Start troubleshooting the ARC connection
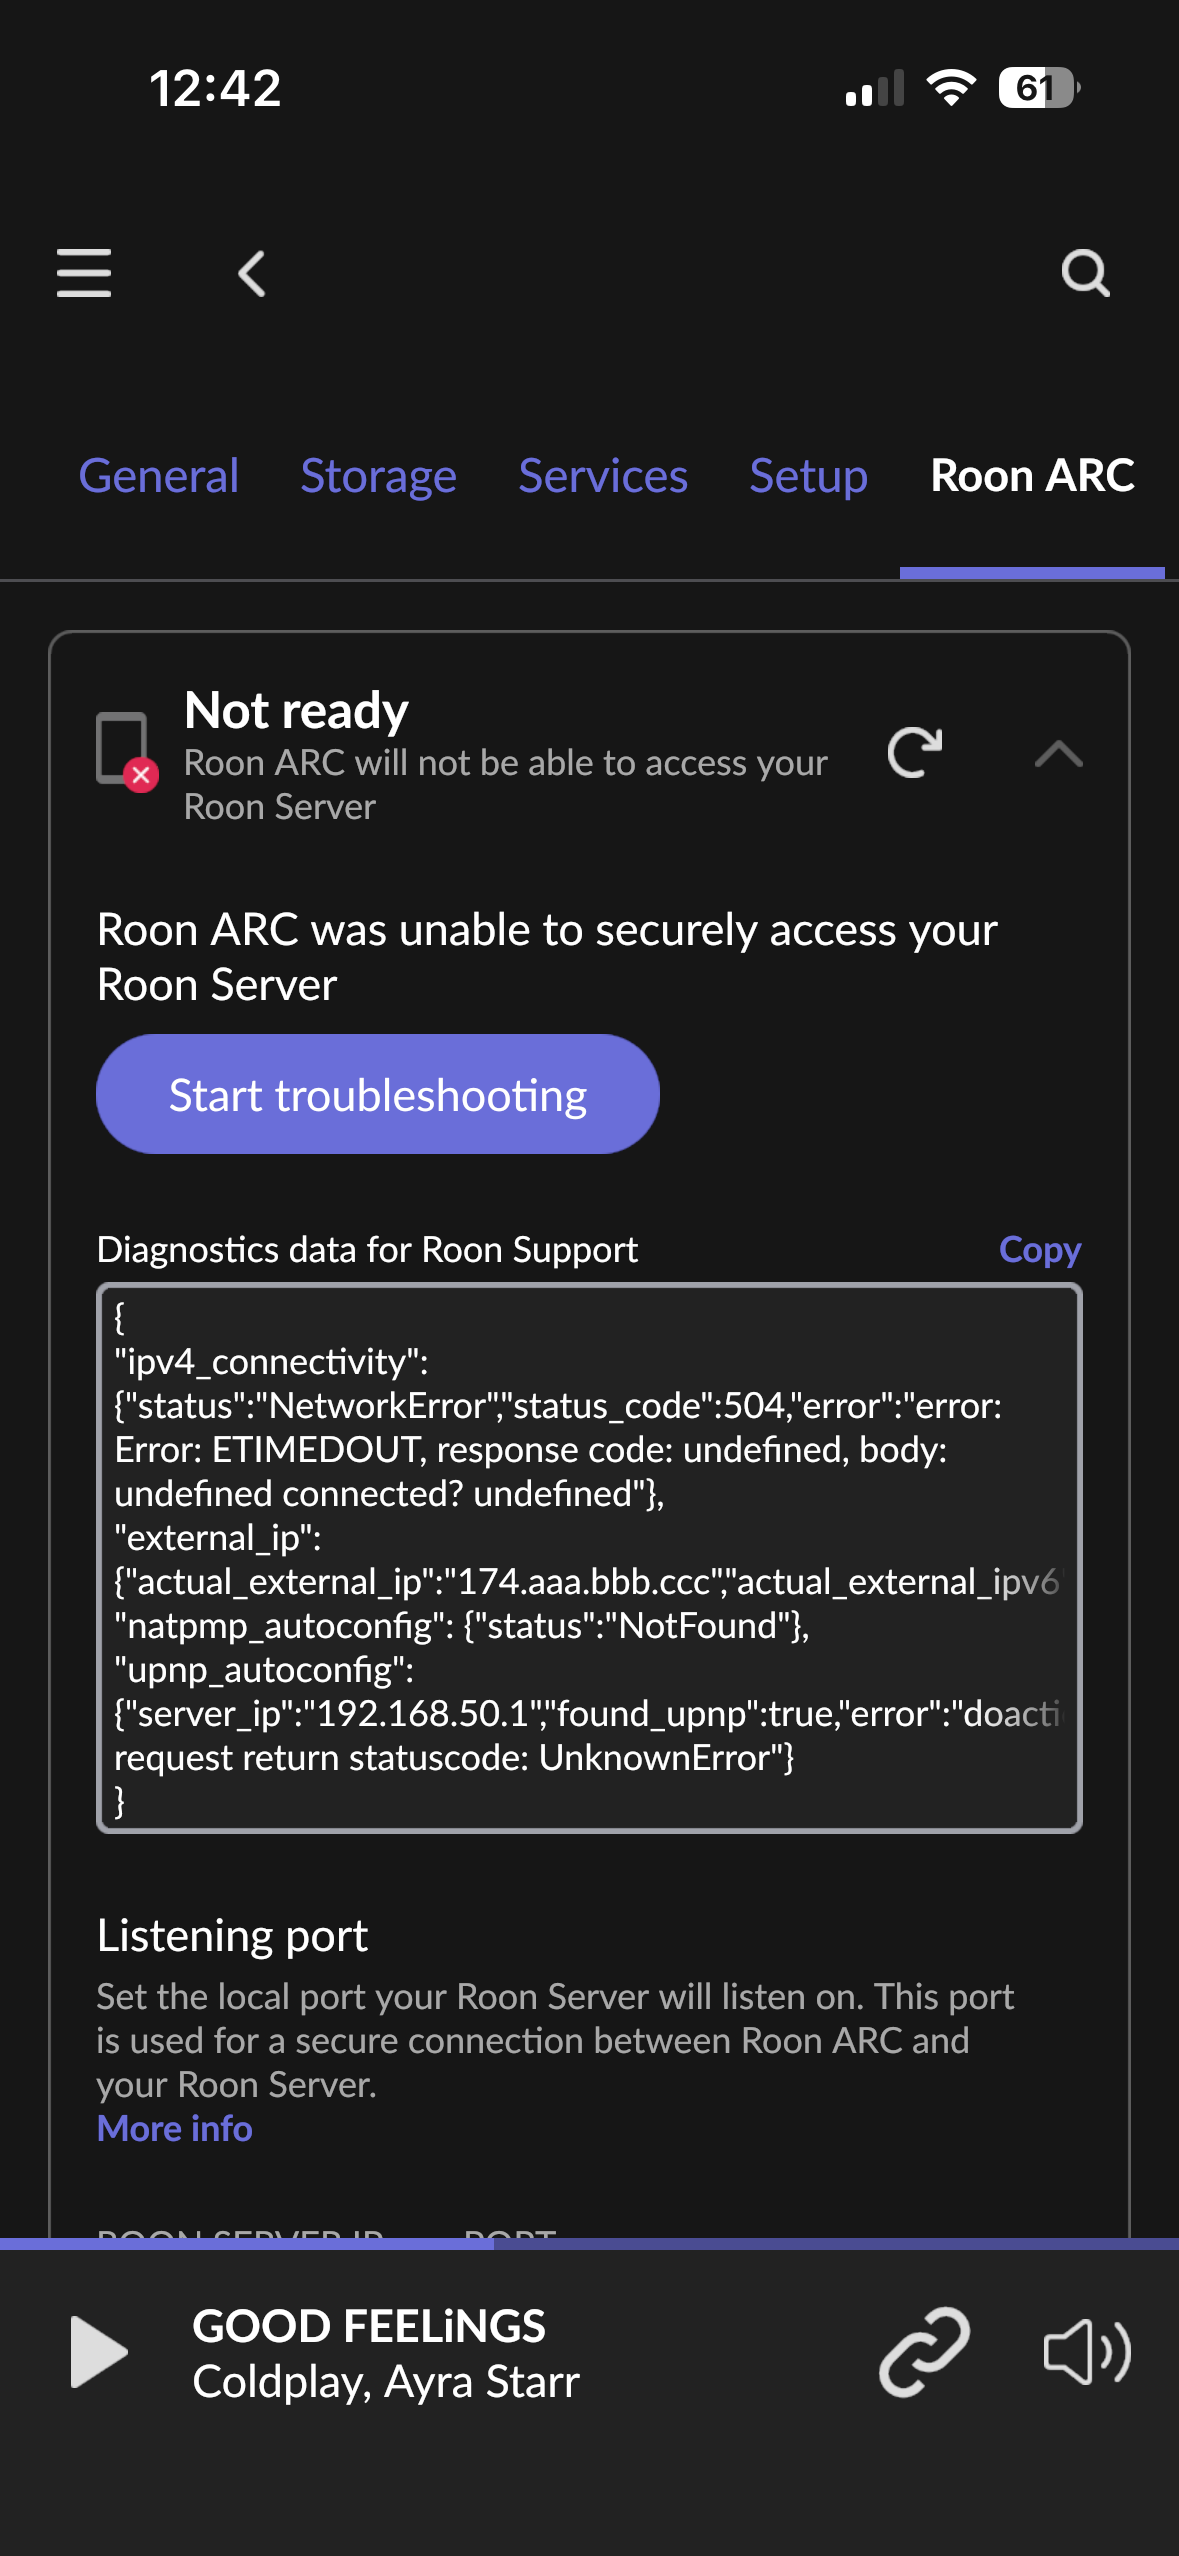The width and height of the screenshot is (1179, 2556). pyautogui.click(x=378, y=1094)
